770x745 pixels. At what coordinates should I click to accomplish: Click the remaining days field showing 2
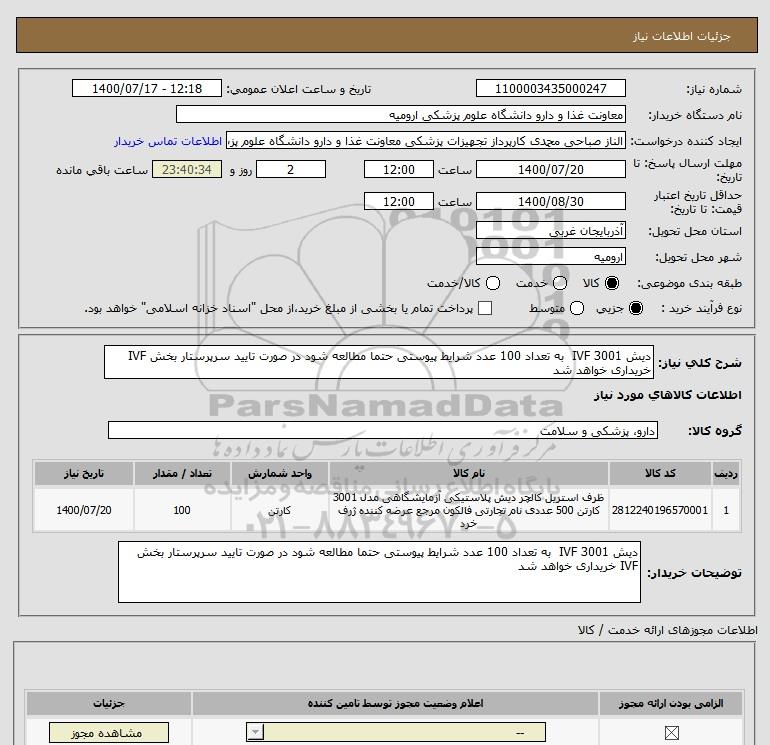click(x=291, y=169)
